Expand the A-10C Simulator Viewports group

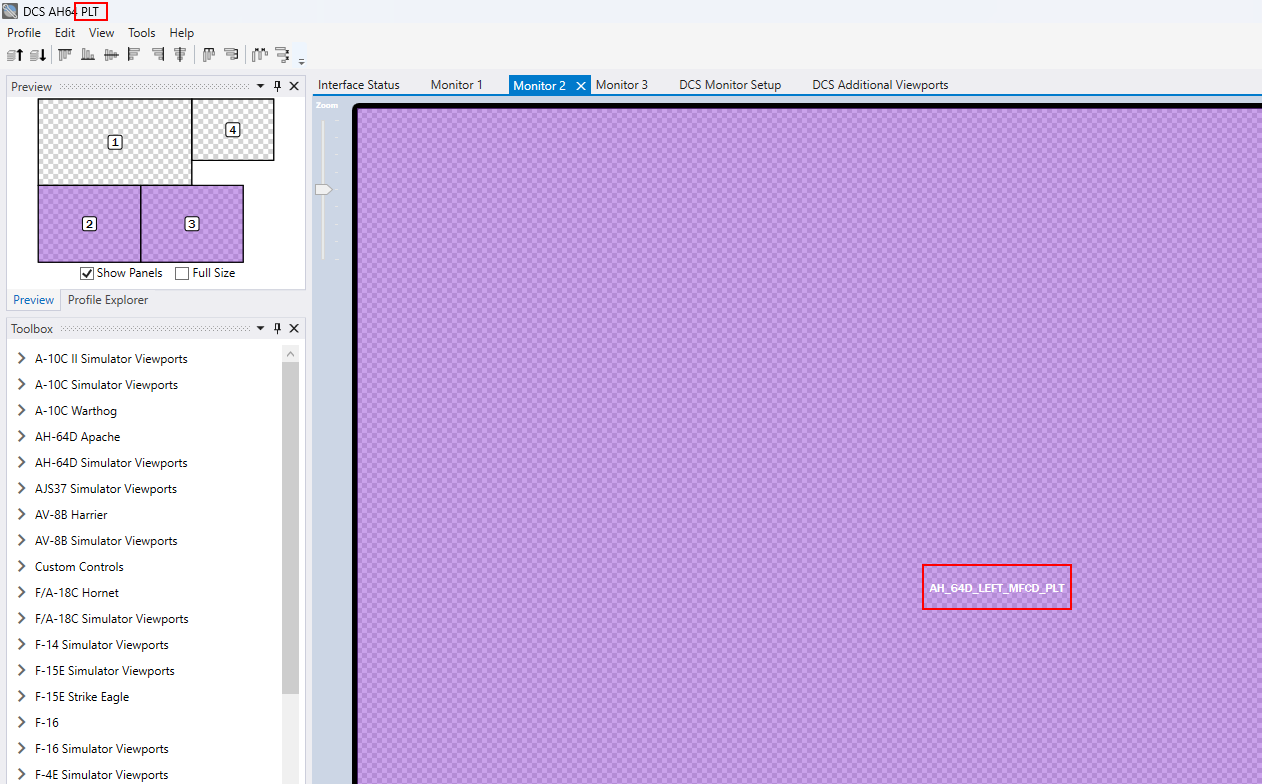point(21,384)
